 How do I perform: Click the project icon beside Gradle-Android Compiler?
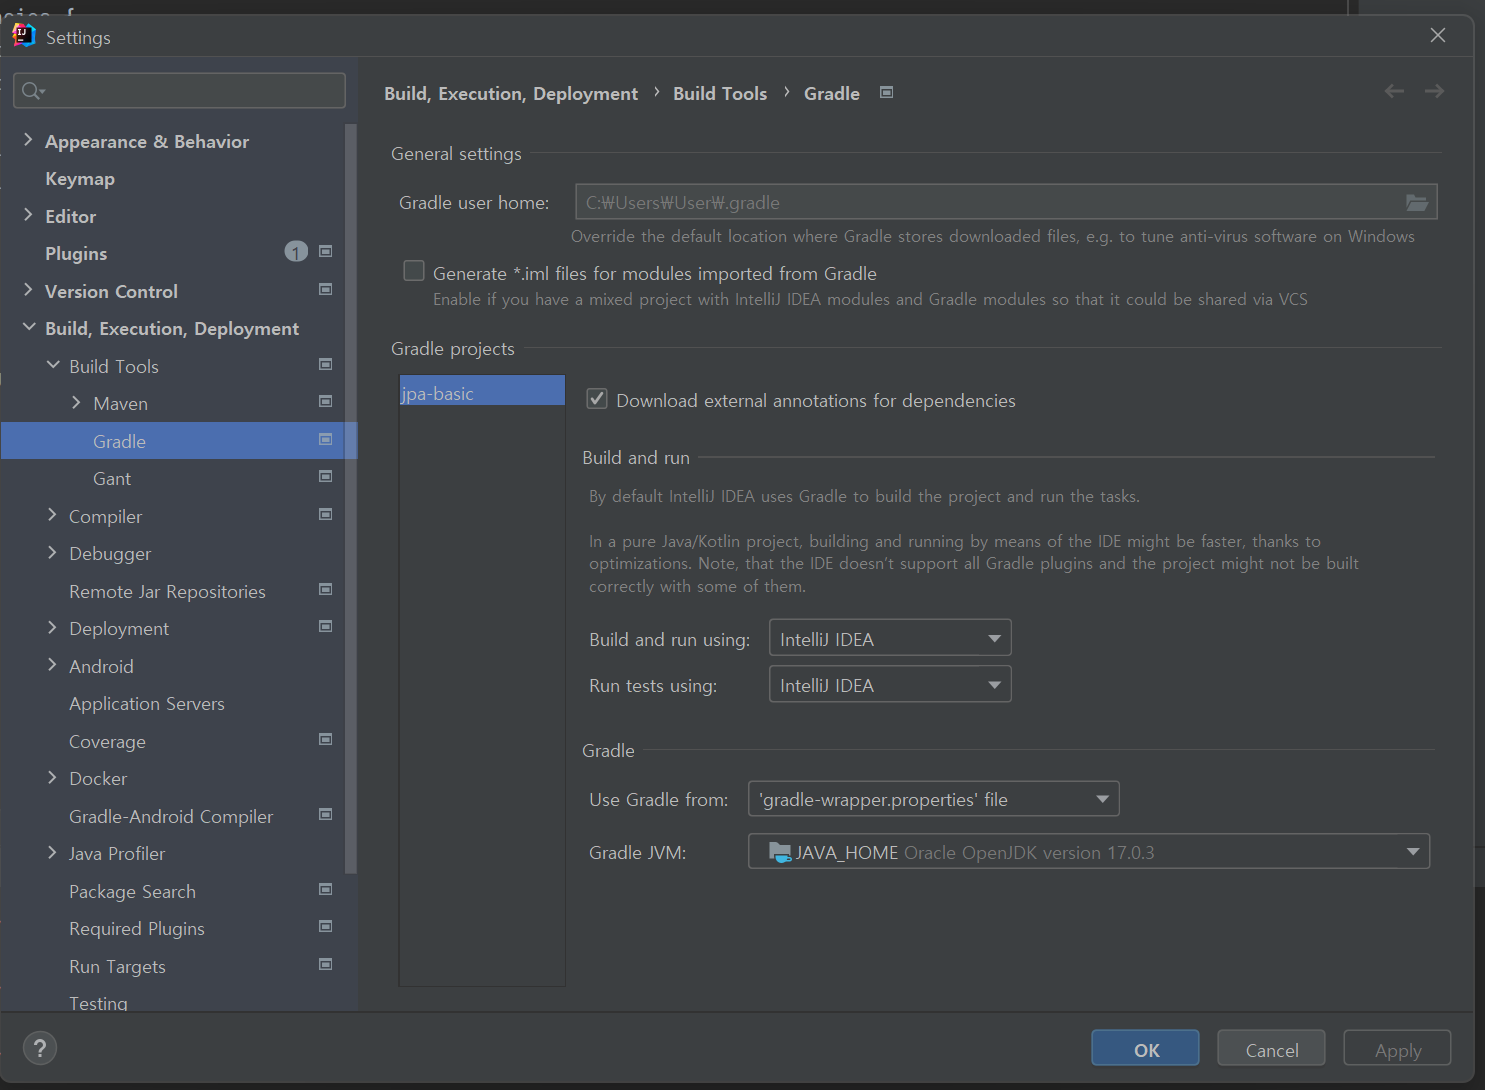(325, 814)
